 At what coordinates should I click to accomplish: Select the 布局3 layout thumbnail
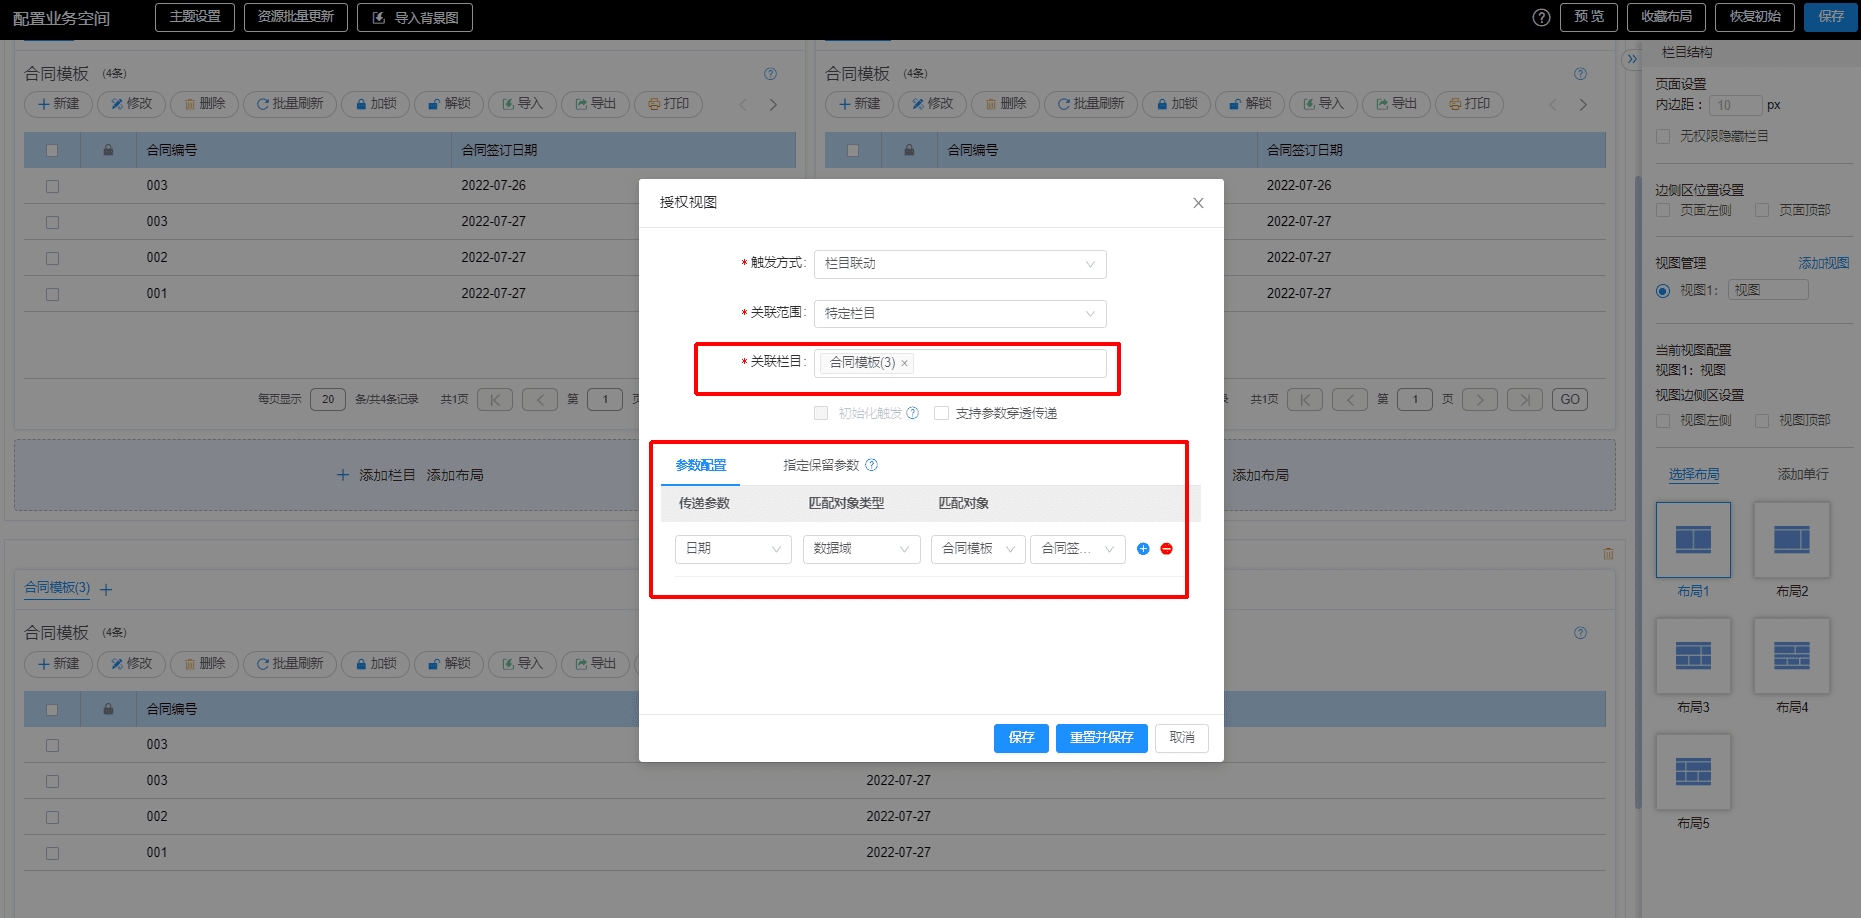(1693, 656)
